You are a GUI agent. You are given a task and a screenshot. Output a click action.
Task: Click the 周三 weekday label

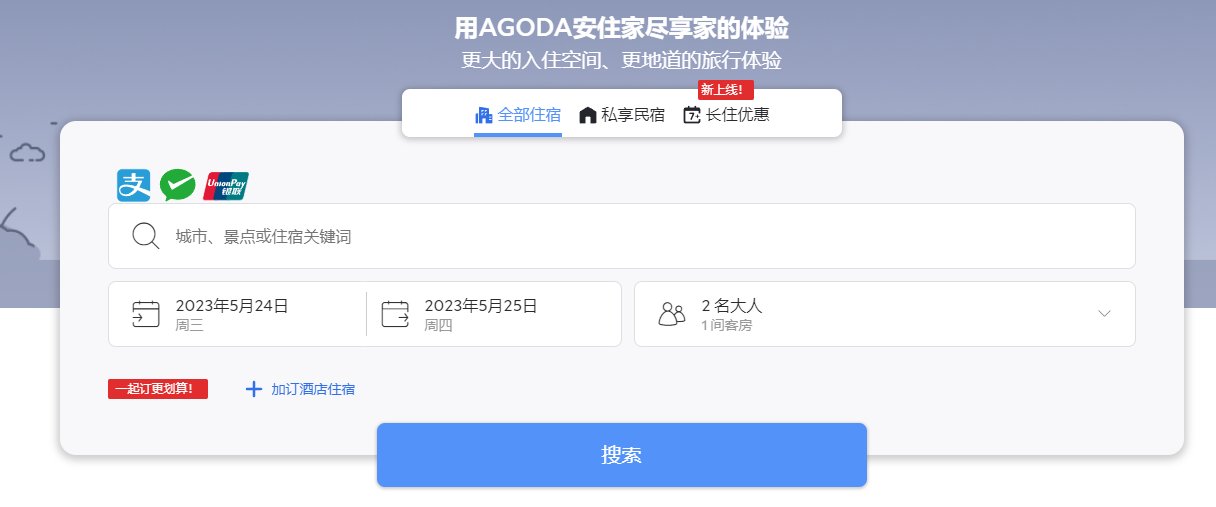(189, 326)
